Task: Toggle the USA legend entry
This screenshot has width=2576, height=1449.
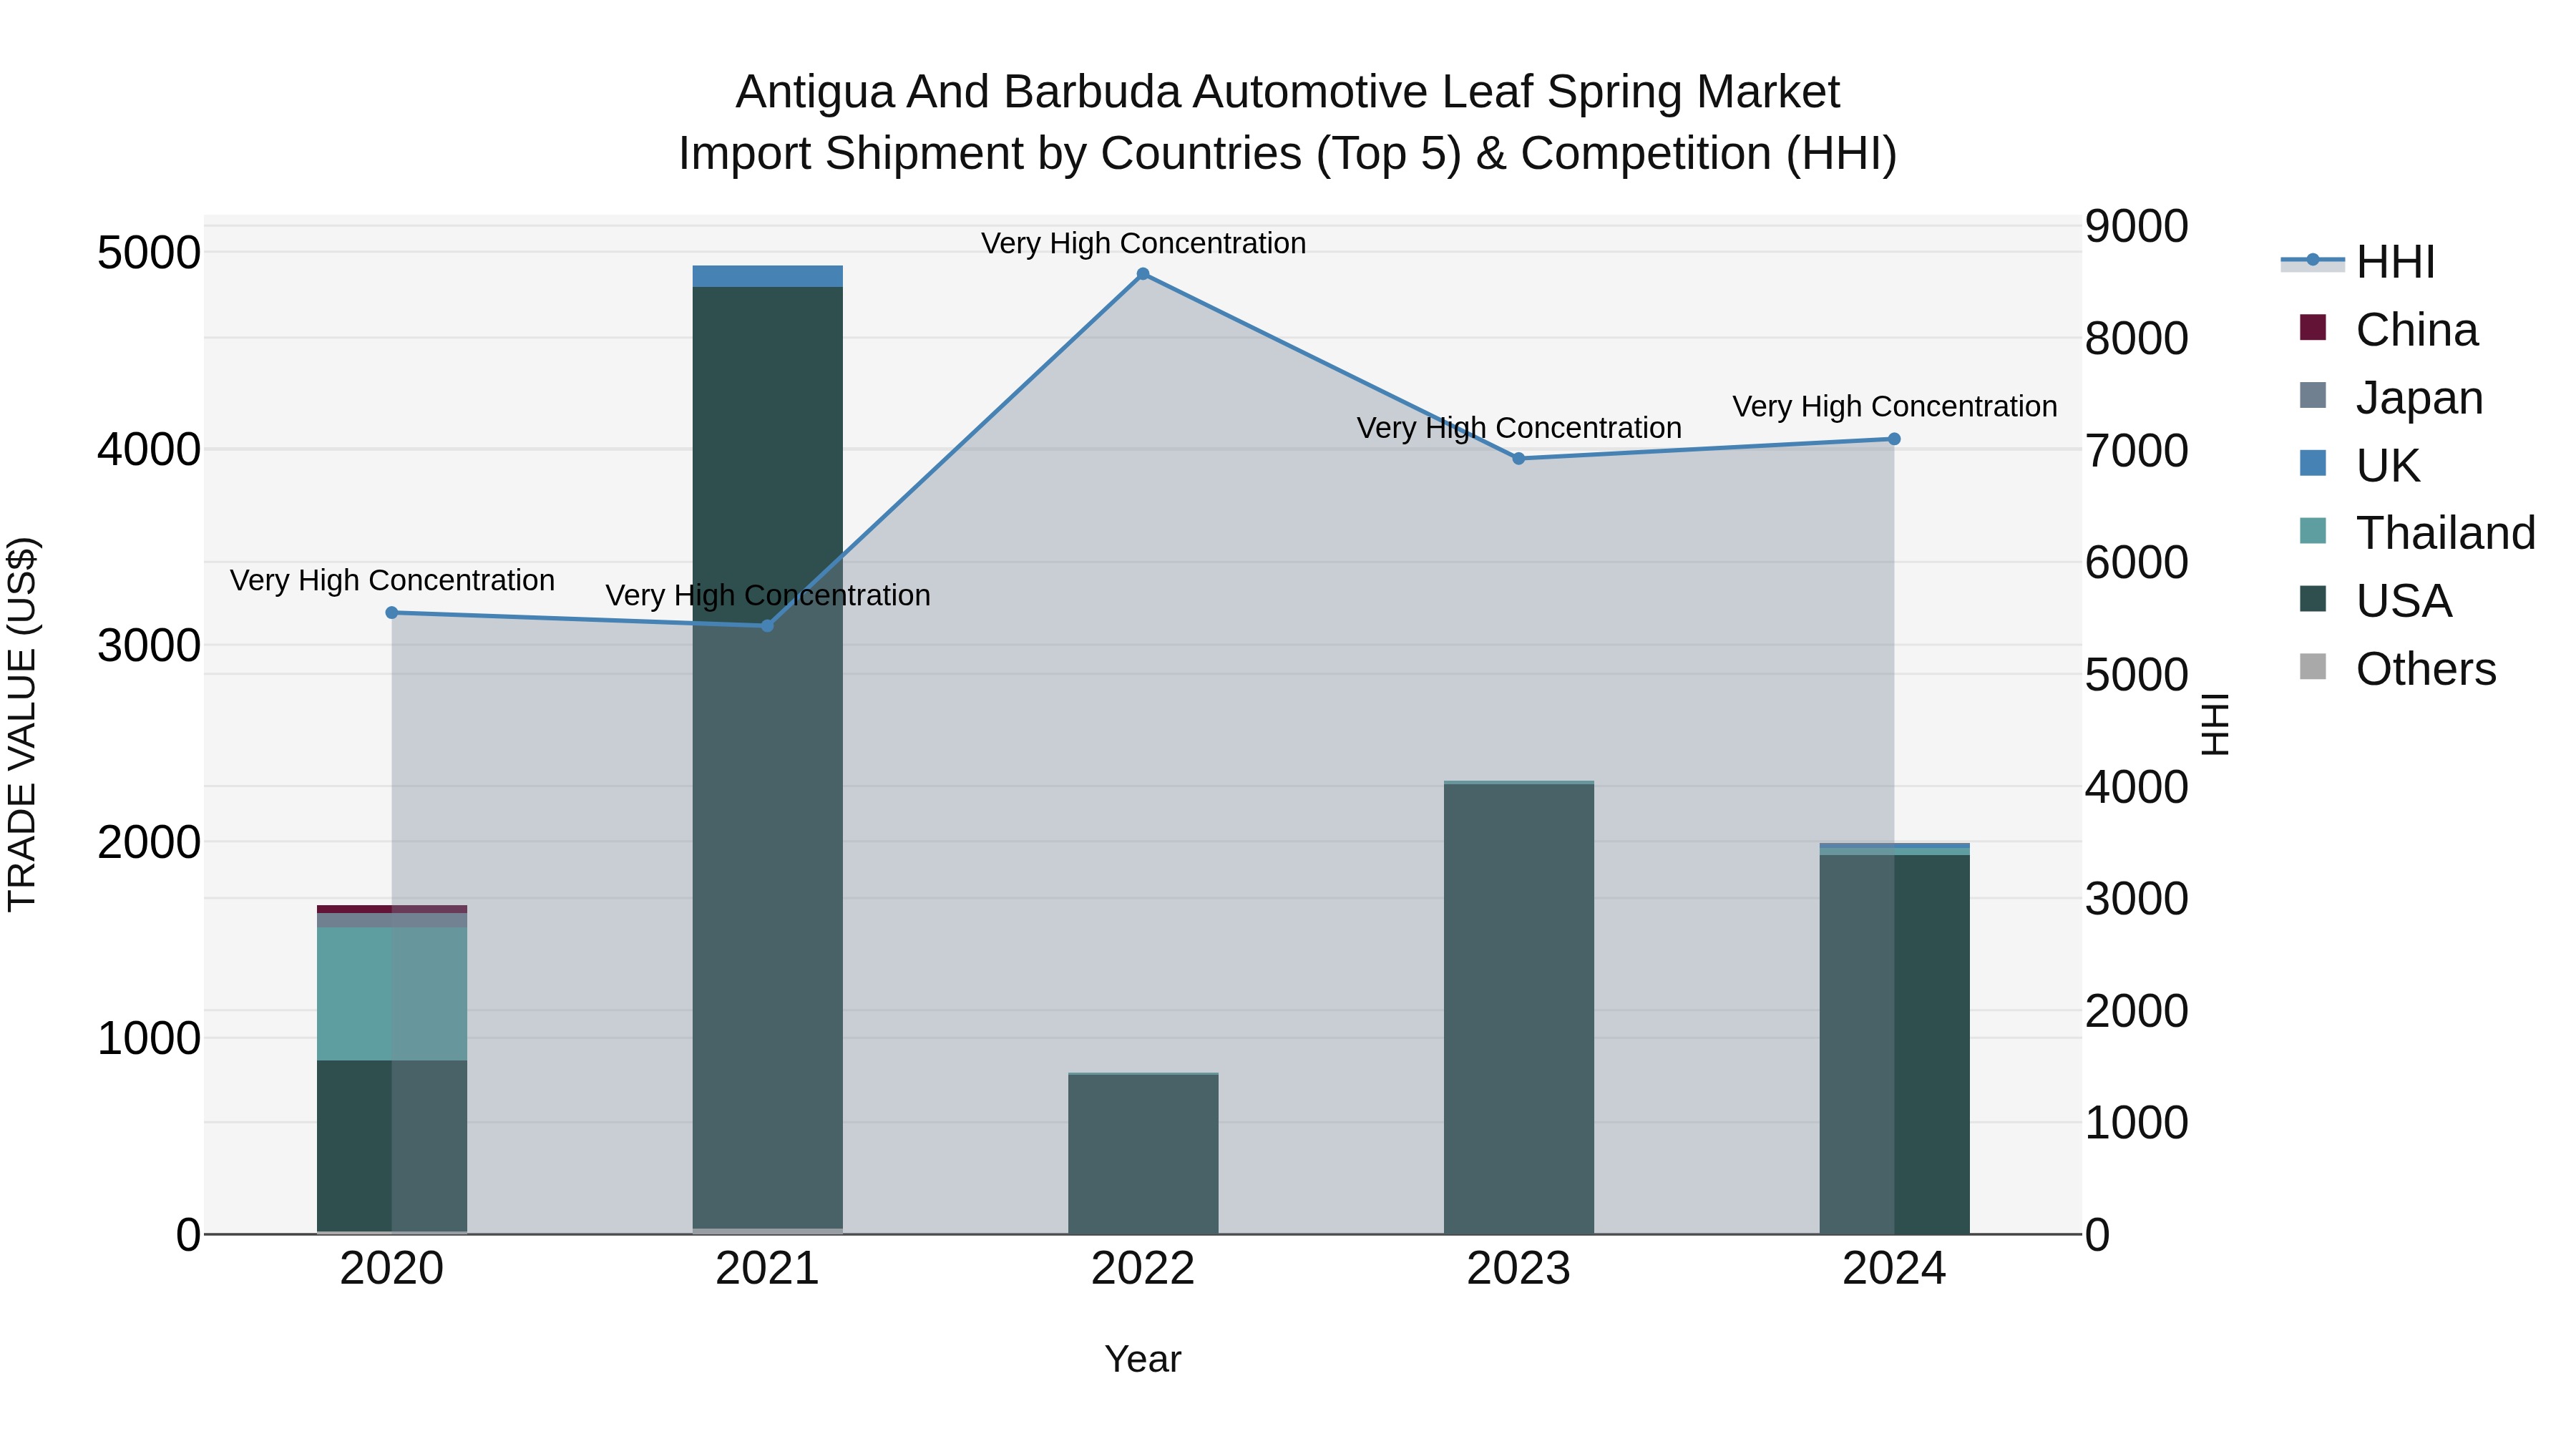Action: [2376, 601]
